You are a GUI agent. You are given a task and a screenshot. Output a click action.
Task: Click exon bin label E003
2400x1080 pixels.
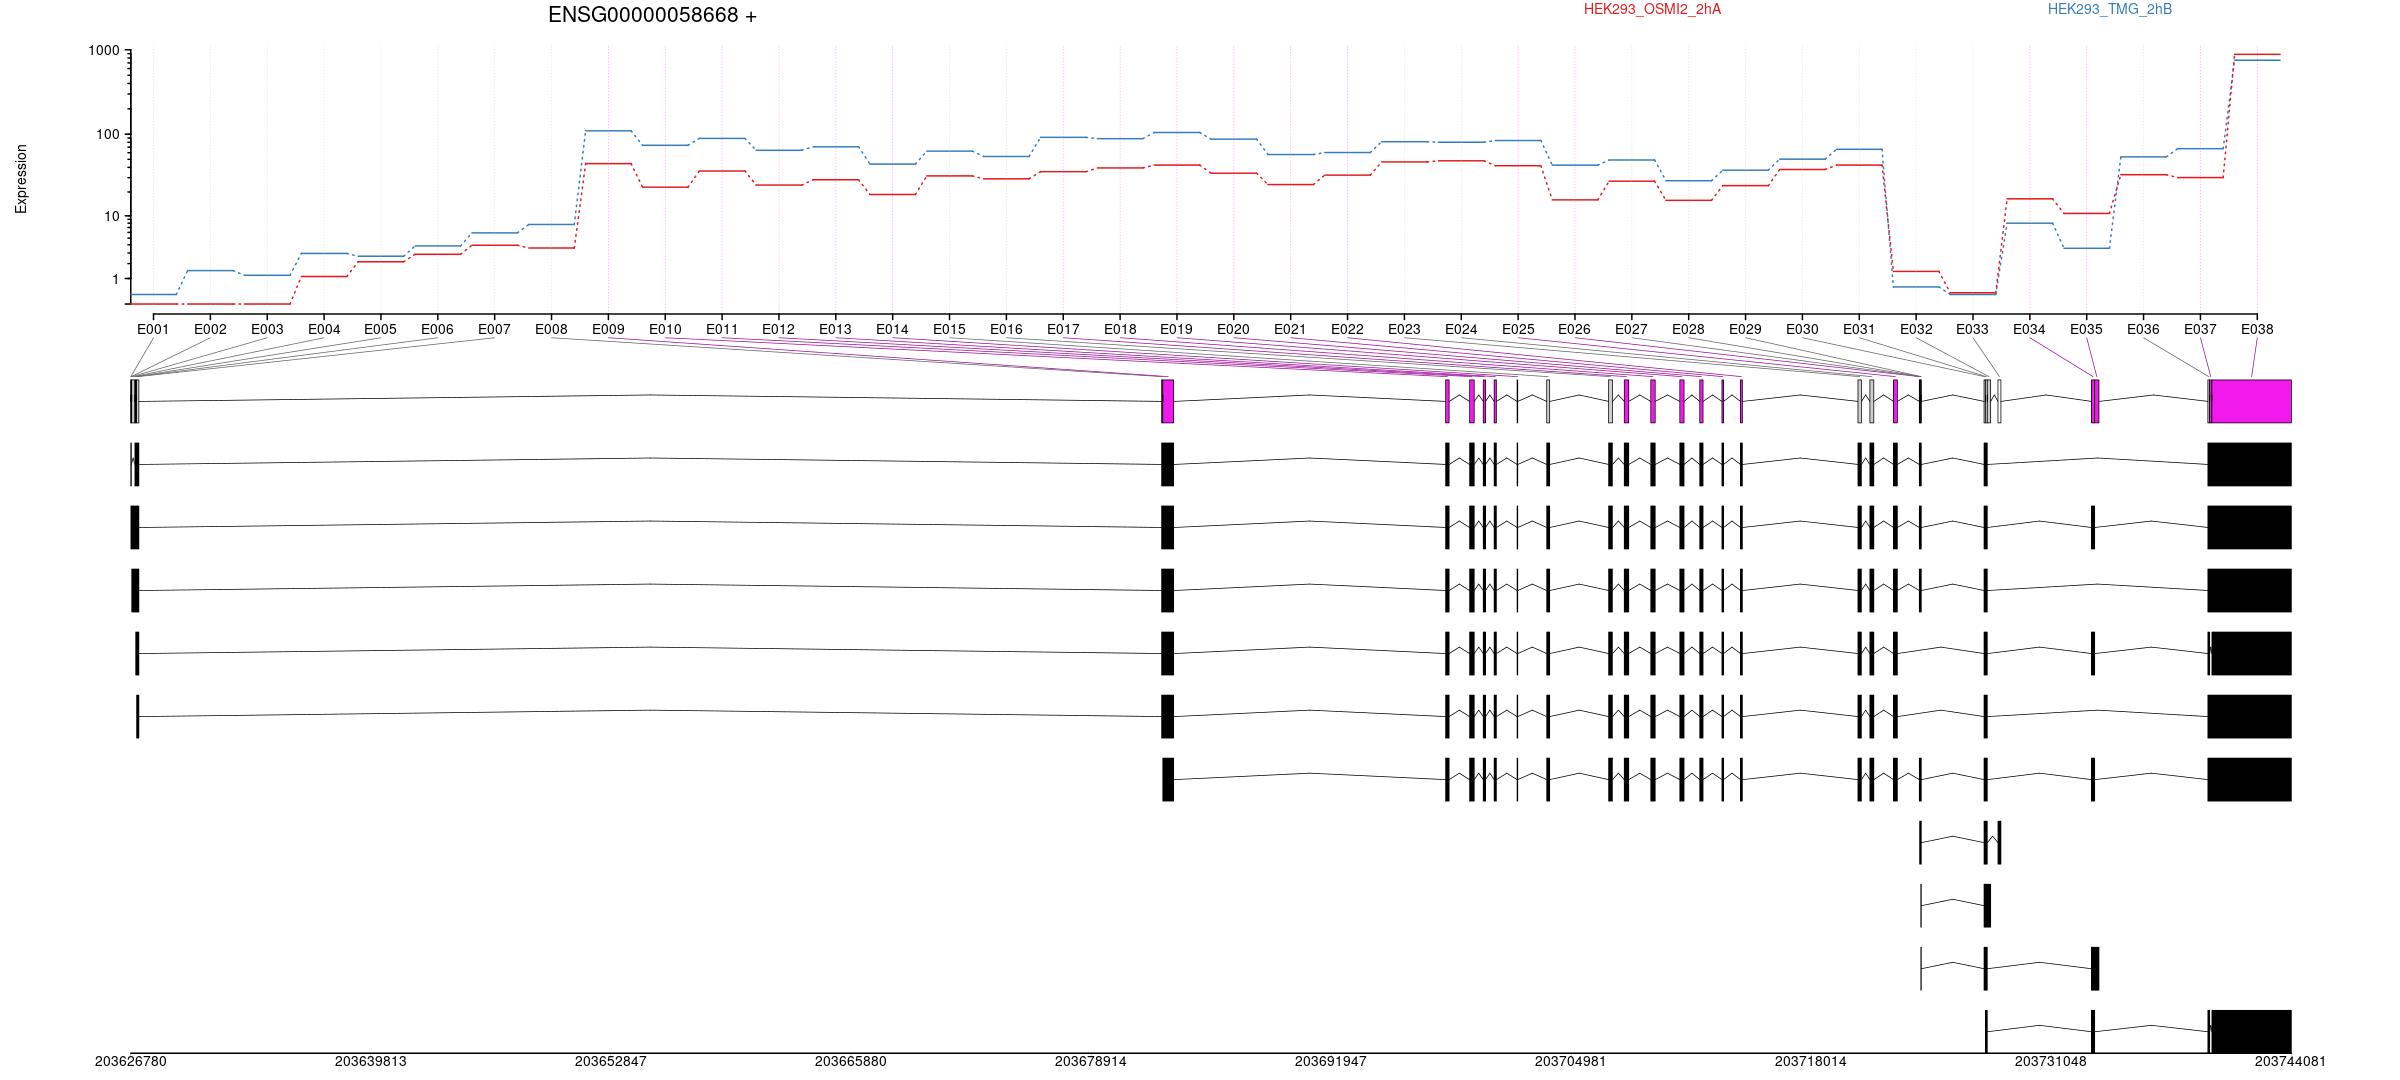point(267,329)
